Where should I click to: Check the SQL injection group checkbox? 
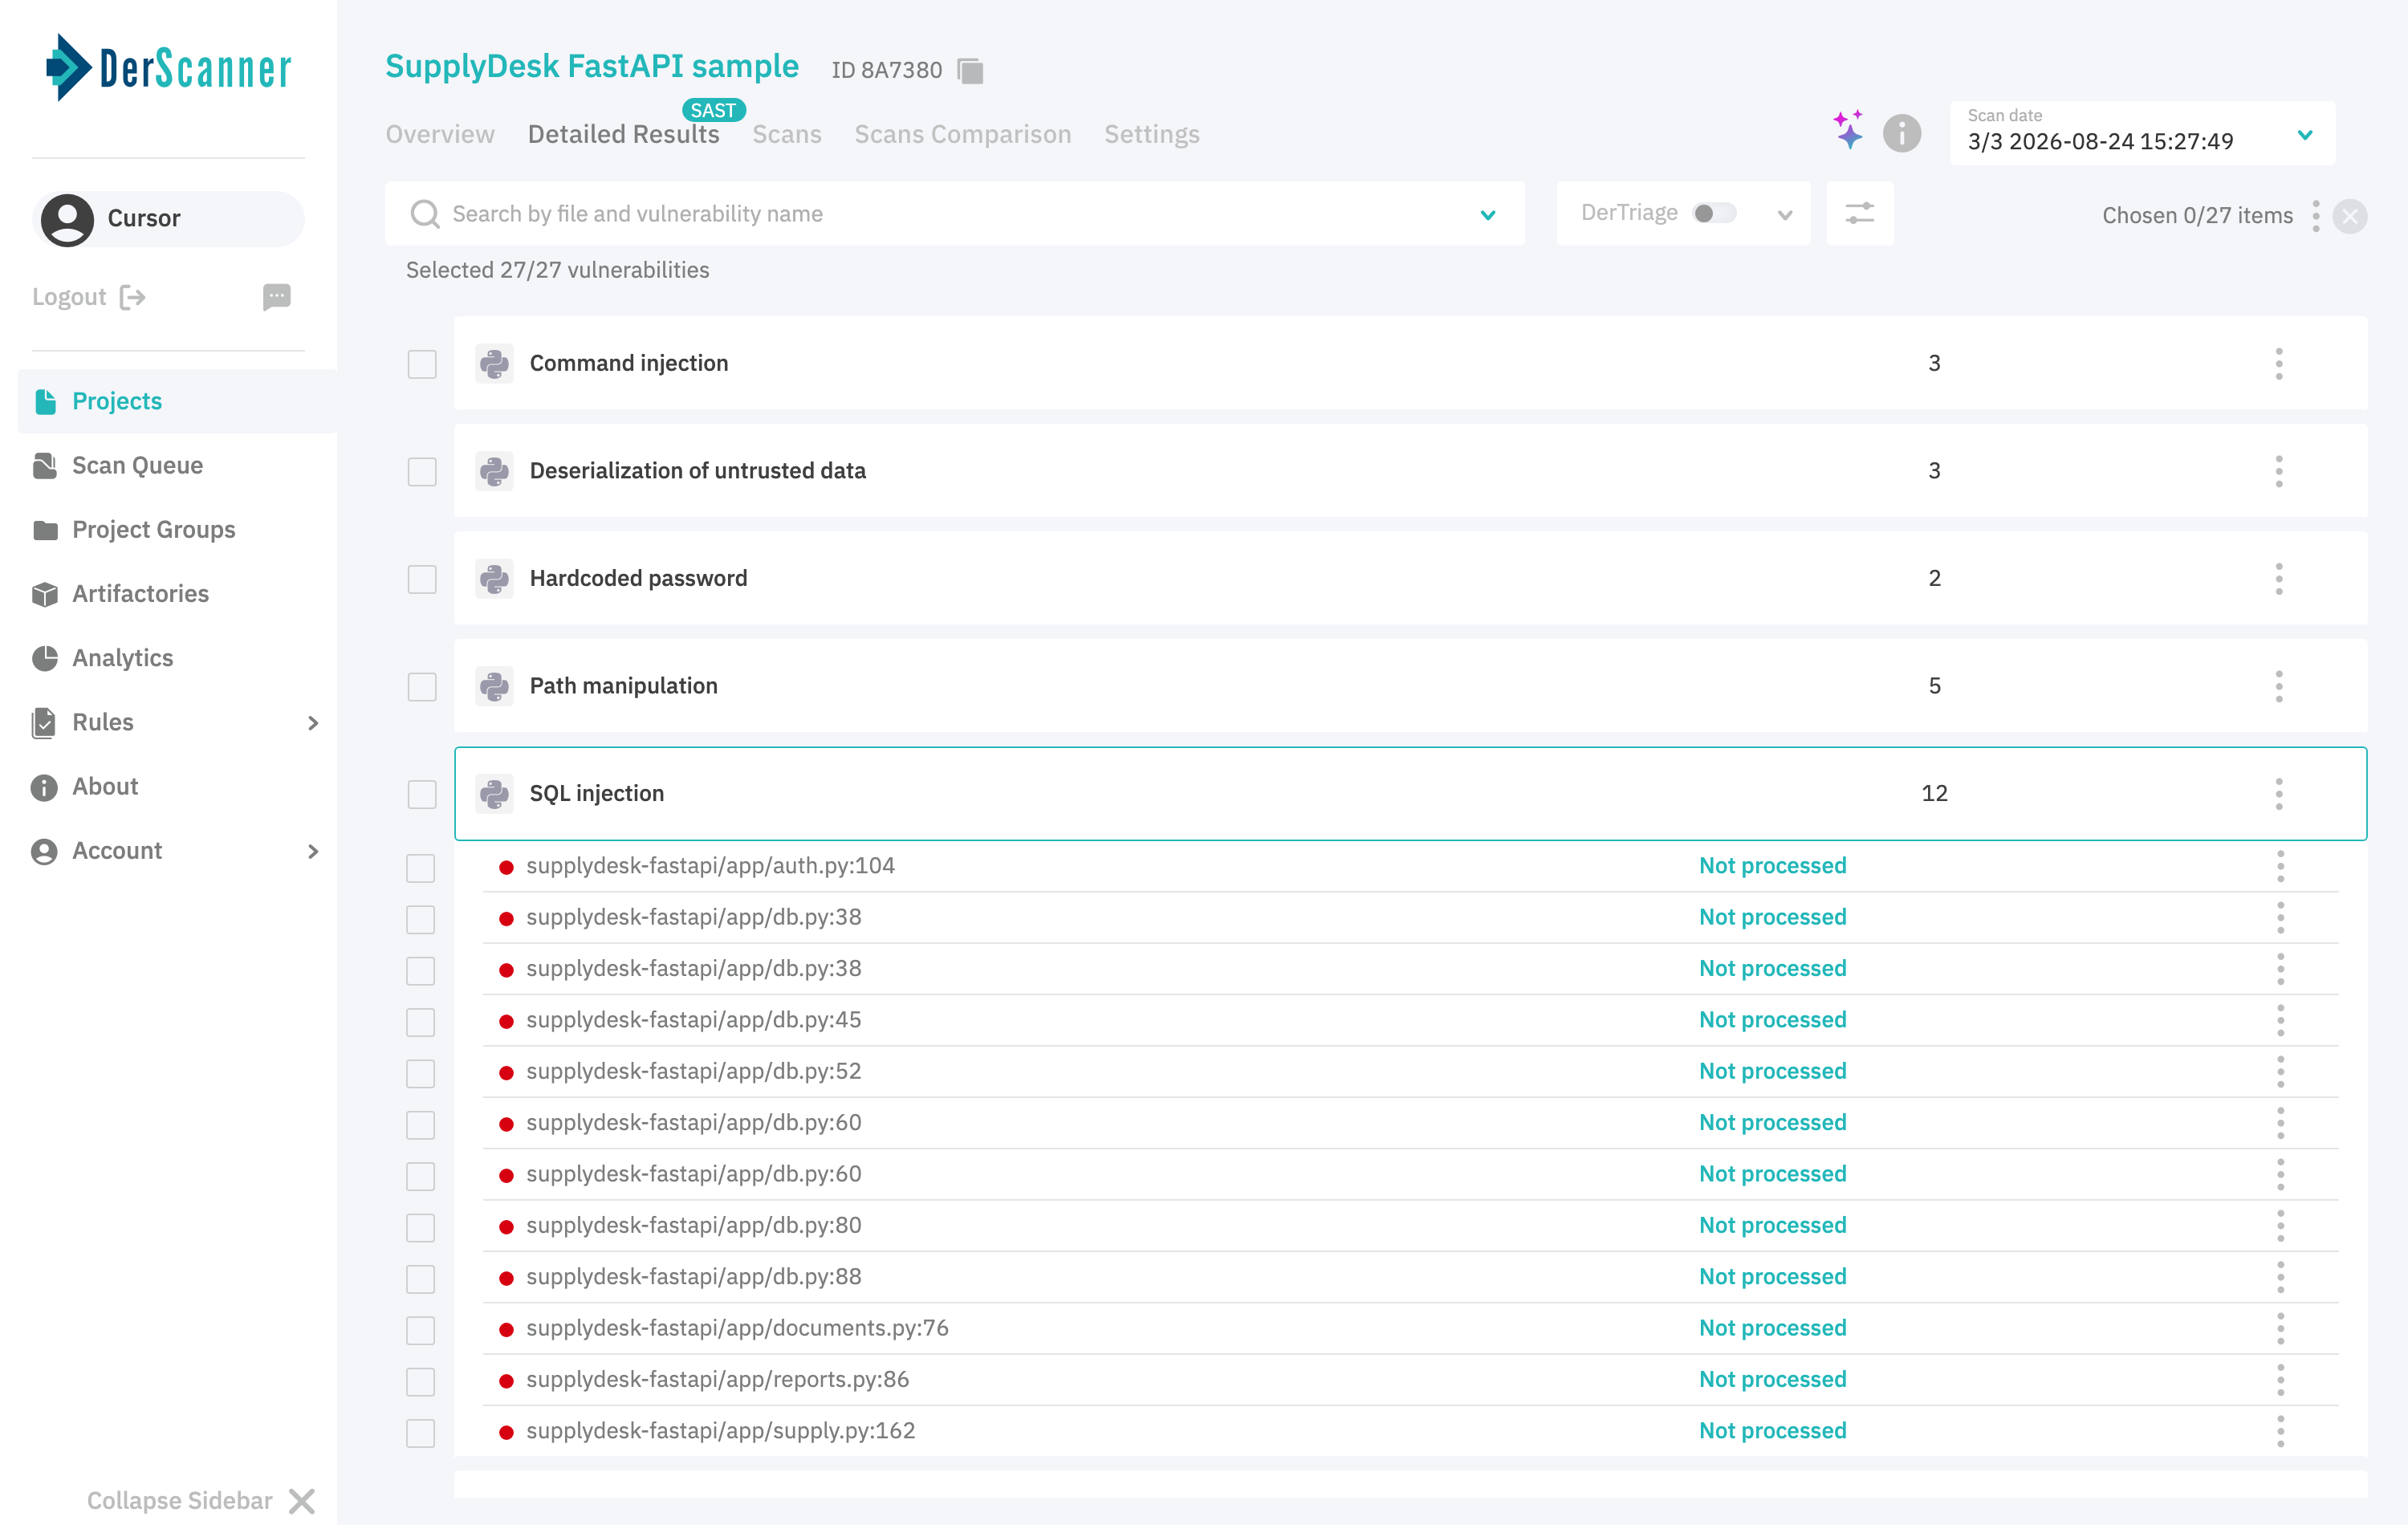(x=422, y=794)
